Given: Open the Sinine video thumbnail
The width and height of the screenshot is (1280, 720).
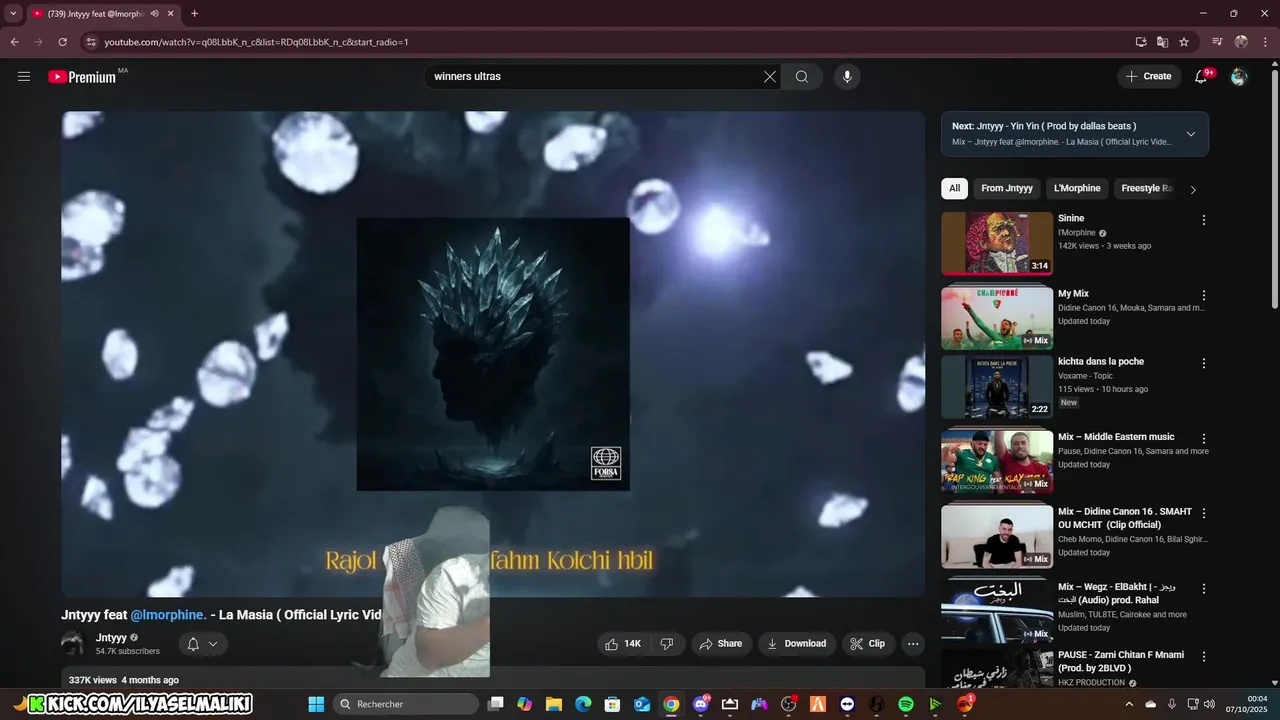Looking at the screenshot, I should [x=997, y=243].
